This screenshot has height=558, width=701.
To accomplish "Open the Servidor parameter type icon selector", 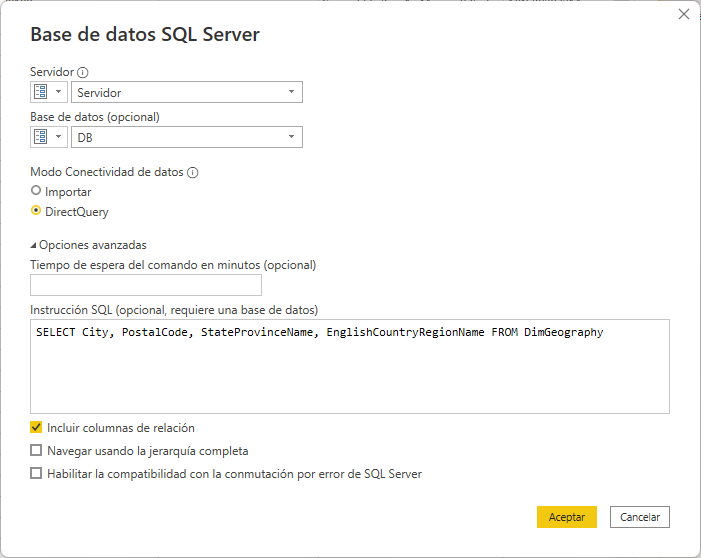I will pos(49,92).
